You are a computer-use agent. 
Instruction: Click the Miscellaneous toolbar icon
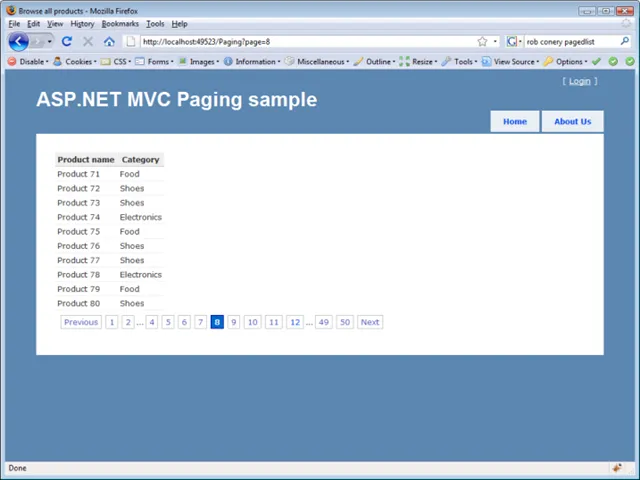coord(289,61)
